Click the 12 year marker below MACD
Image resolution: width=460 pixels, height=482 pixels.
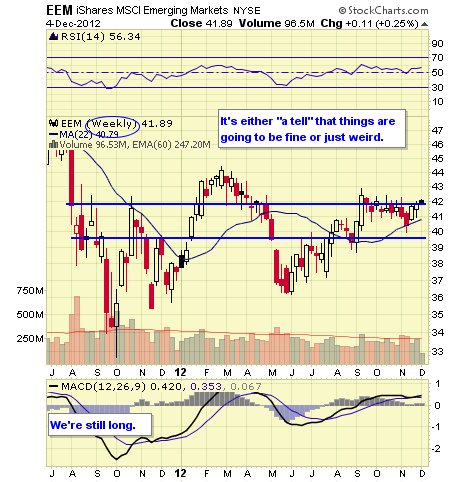(180, 474)
